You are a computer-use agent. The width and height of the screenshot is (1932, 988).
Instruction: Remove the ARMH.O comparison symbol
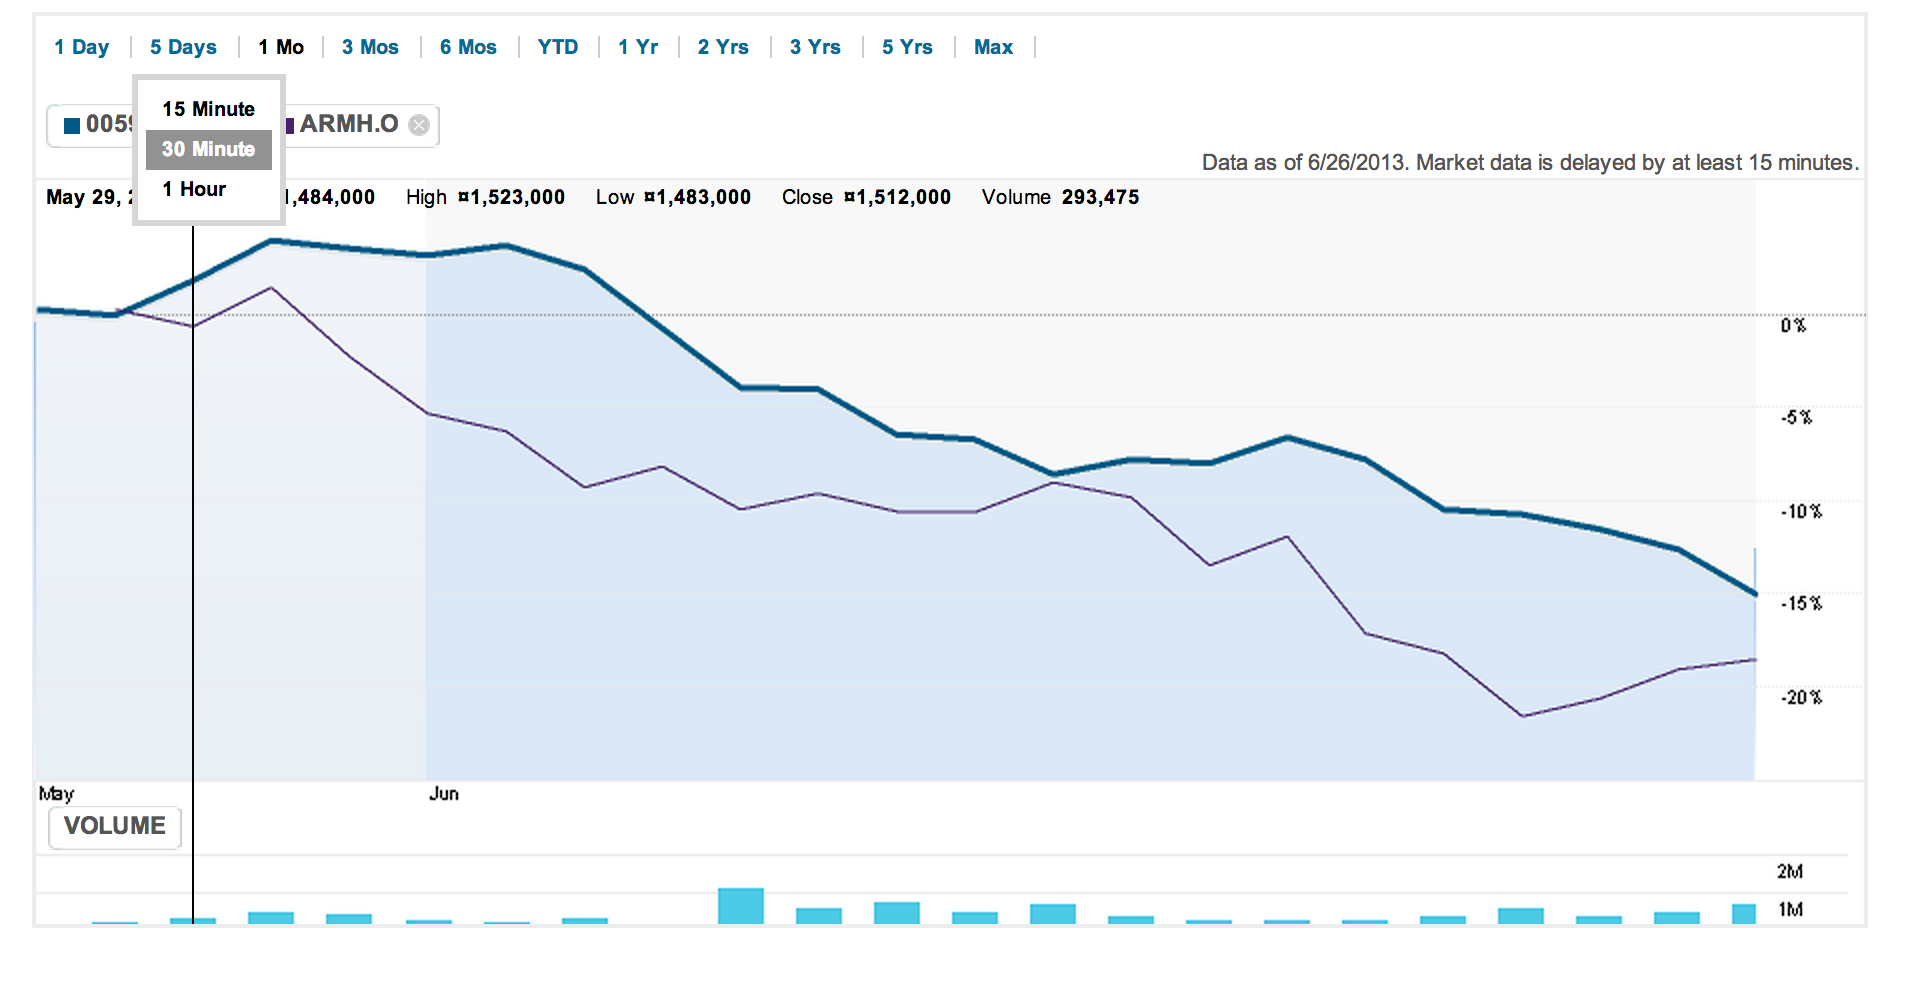click(x=419, y=125)
